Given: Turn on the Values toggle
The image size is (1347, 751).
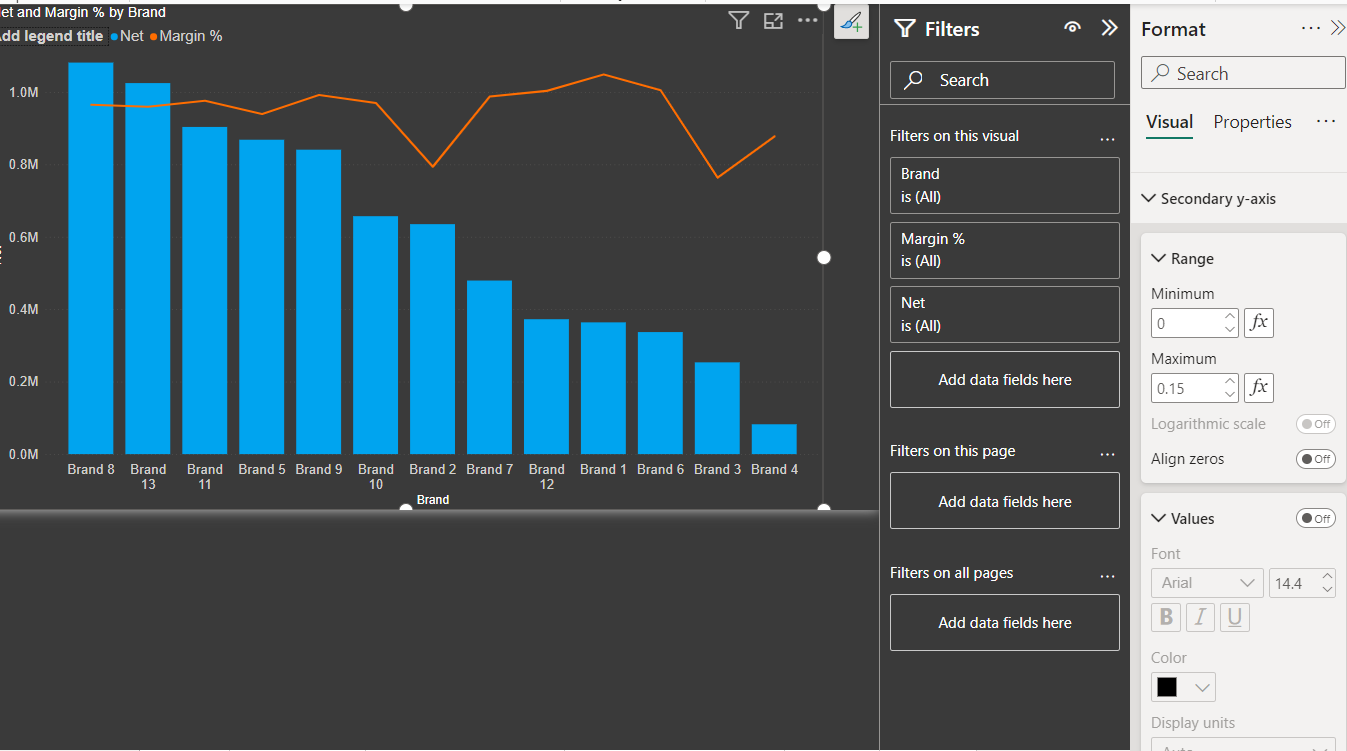Looking at the screenshot, I should [x=1315, y=518].
